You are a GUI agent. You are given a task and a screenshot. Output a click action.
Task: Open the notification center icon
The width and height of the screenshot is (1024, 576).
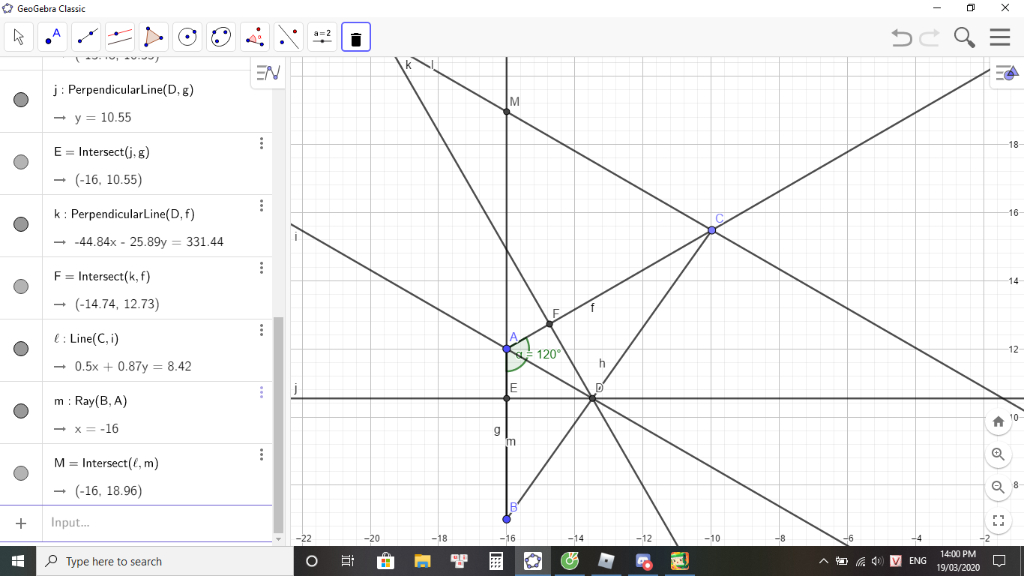tap(999, 561)
